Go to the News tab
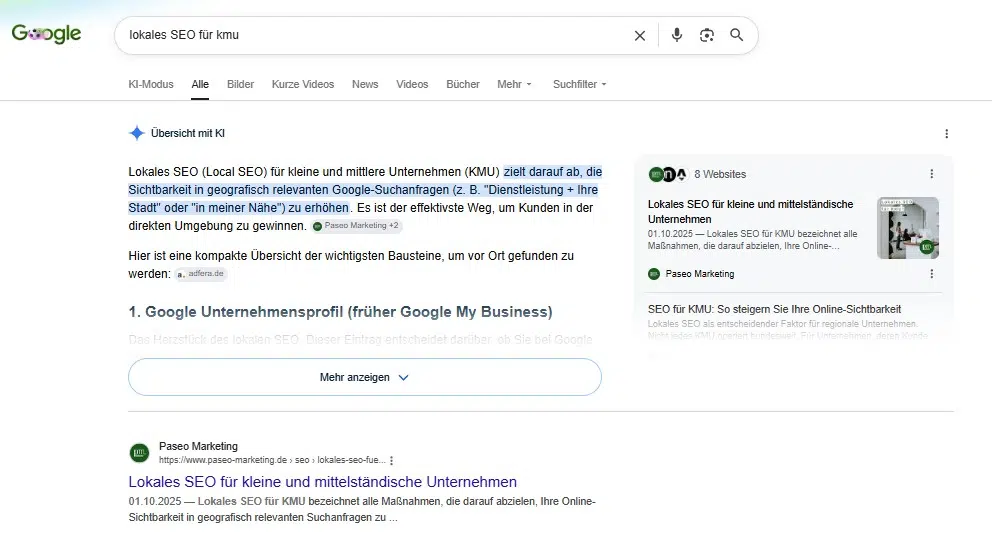 [x=365, y=84]
